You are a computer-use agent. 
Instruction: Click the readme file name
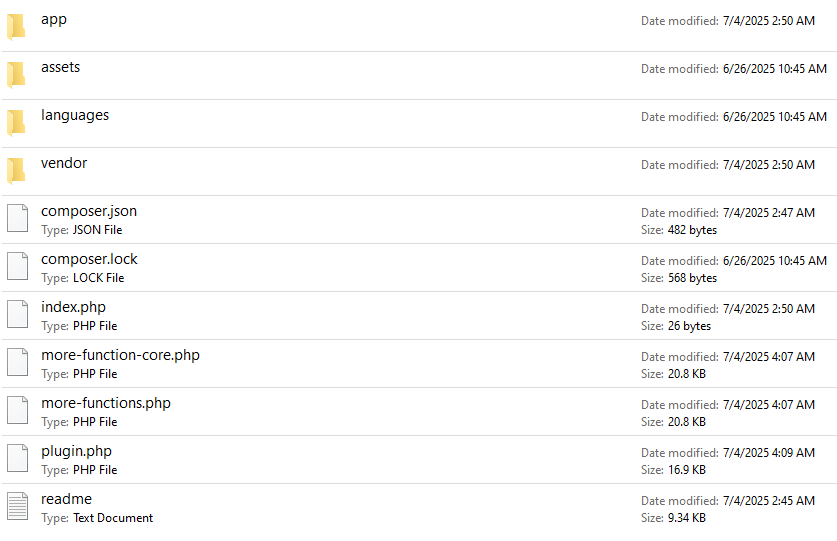tap(66, 499)
